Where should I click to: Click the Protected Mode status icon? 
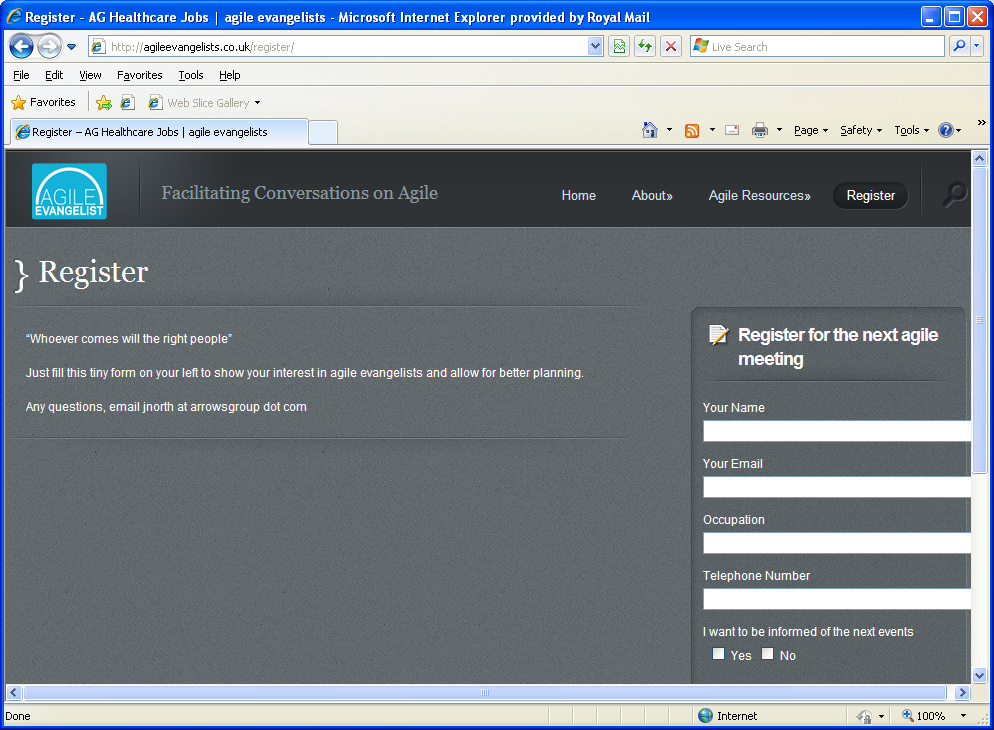(864, 716)
